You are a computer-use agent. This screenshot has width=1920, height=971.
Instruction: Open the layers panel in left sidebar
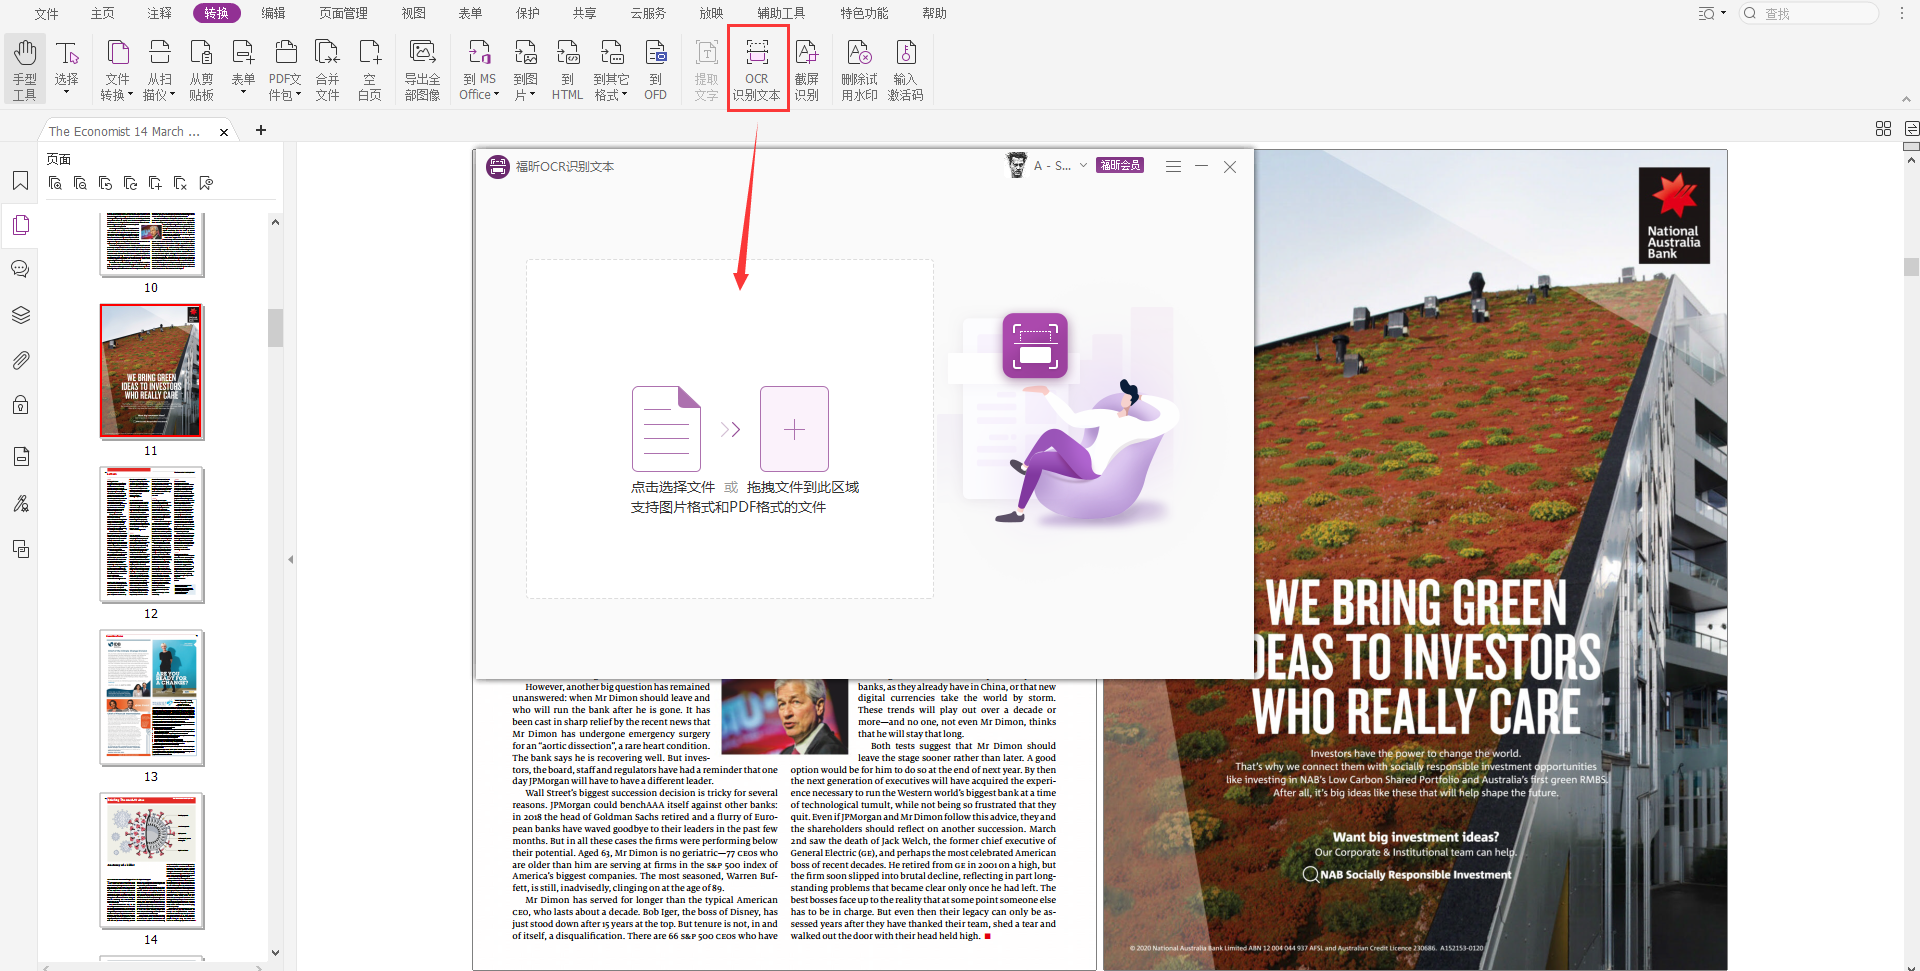pyautogui.click(x=20, y=315)
